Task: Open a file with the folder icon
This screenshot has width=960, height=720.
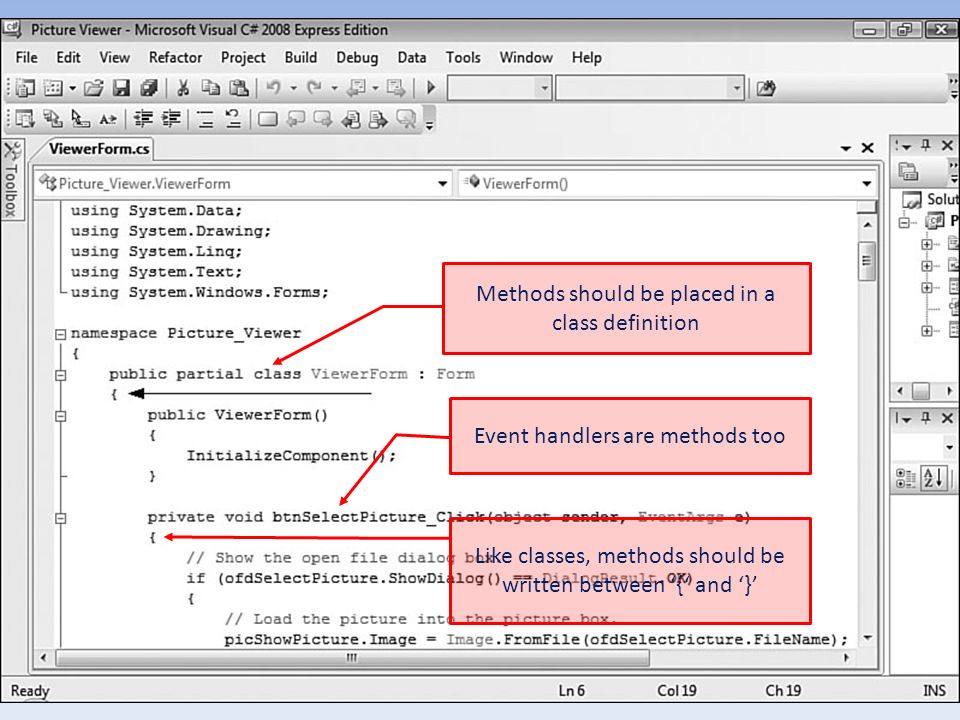Action: click(x=94, y=88)
